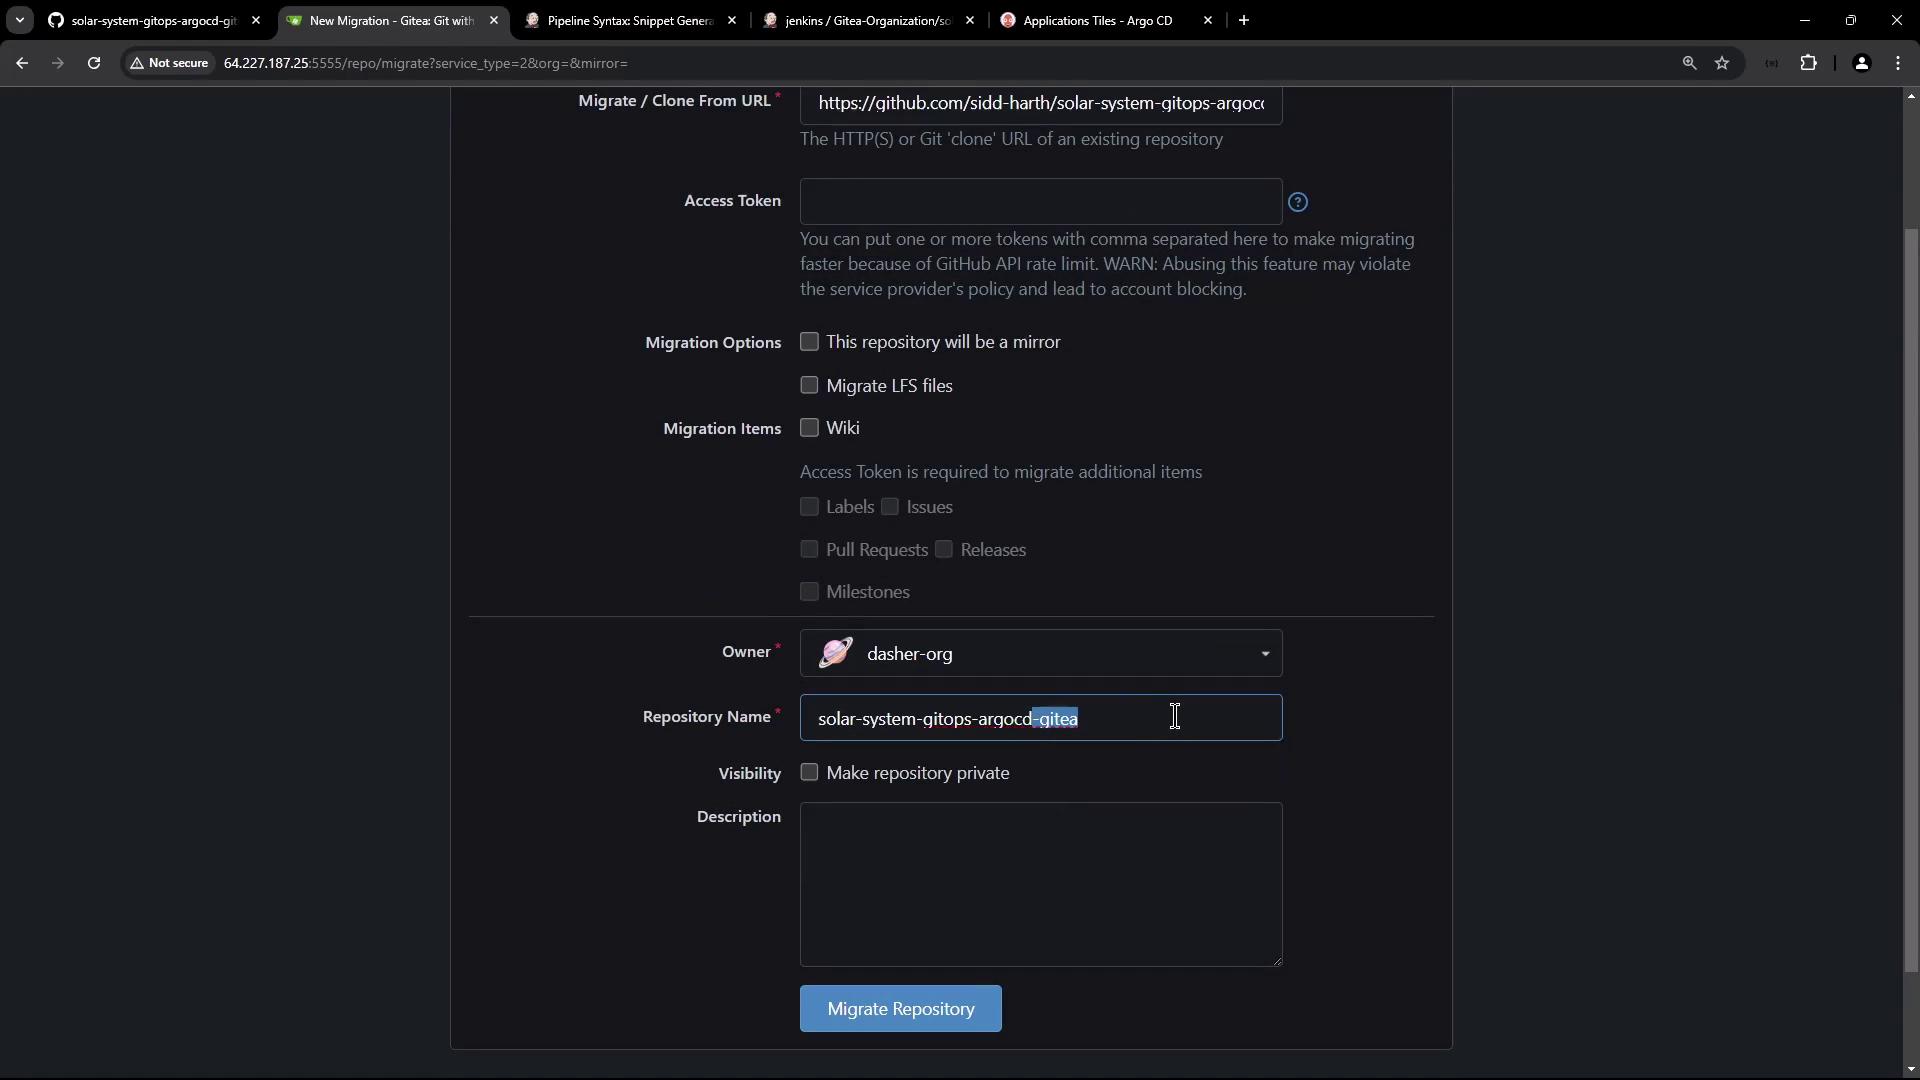The height and width of the screenshot is (1080, 1920).
Task: Open new tab with plus icon
Action: click(1244, 20)
